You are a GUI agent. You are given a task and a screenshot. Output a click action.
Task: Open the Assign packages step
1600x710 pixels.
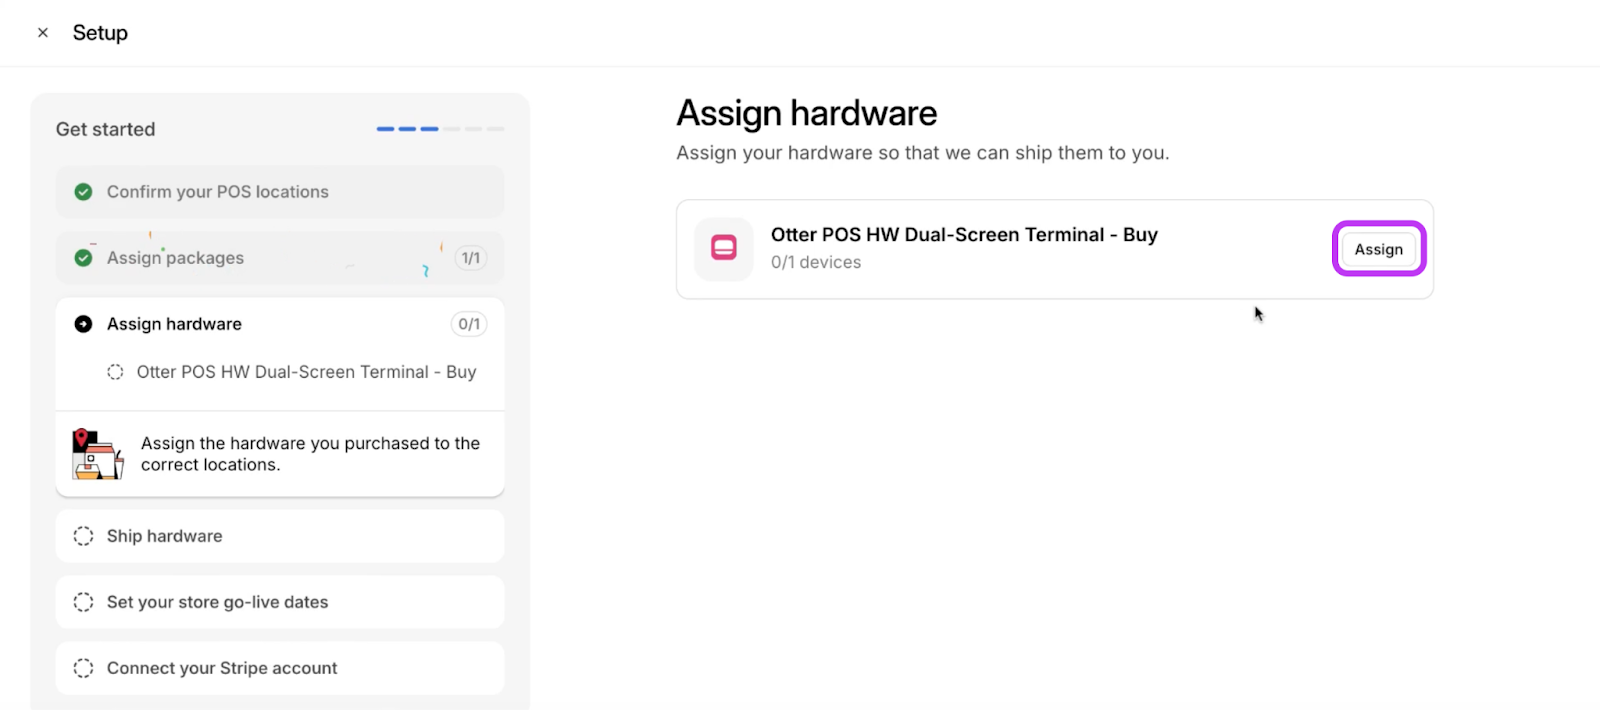pos(176,258)
